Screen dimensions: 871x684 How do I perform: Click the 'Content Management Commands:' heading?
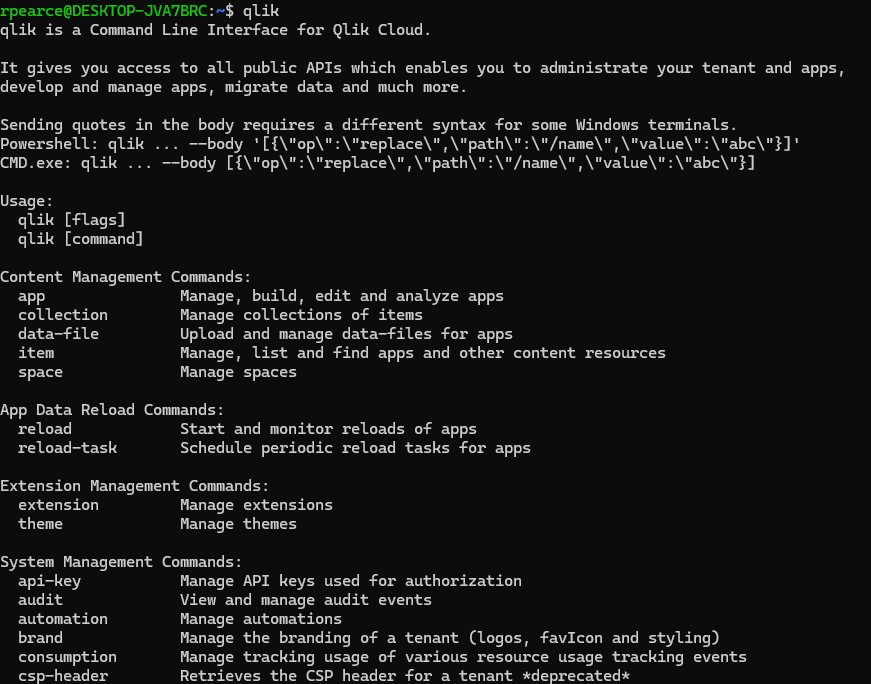[x=126, y=277]
